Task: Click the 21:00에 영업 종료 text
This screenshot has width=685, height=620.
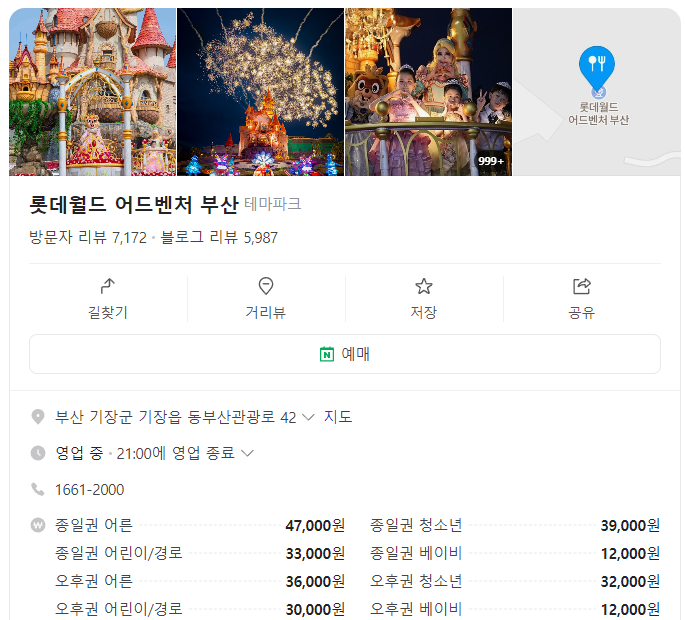Action: tap(176, 453)
